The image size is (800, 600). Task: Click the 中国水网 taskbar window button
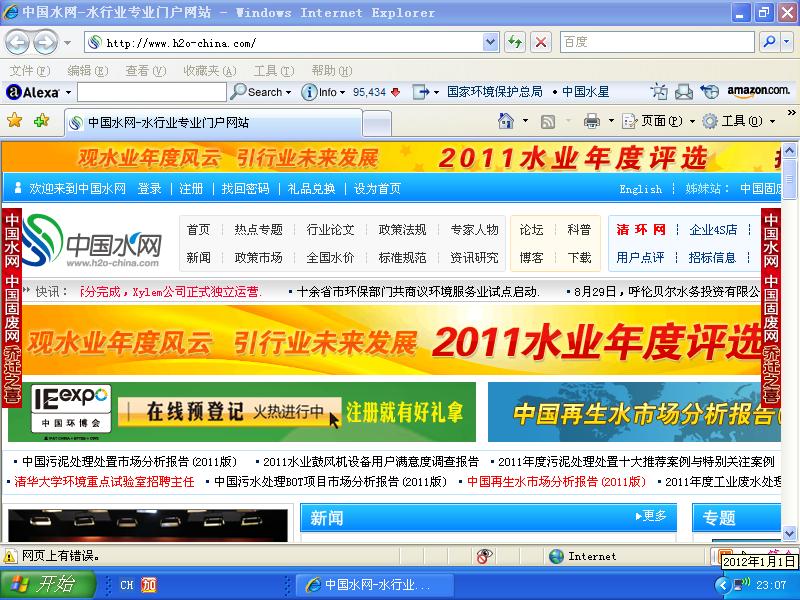(374, 585)
